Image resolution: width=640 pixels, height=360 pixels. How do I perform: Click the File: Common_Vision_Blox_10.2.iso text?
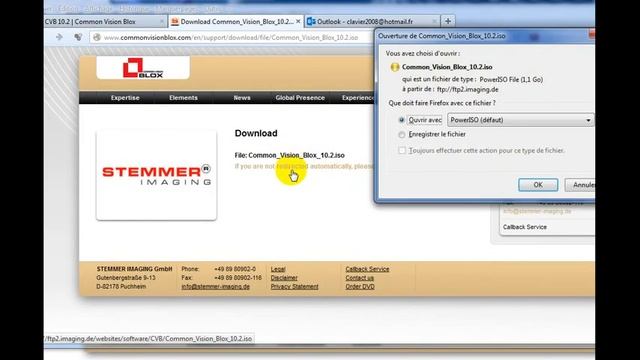click(x=289, y=155)
